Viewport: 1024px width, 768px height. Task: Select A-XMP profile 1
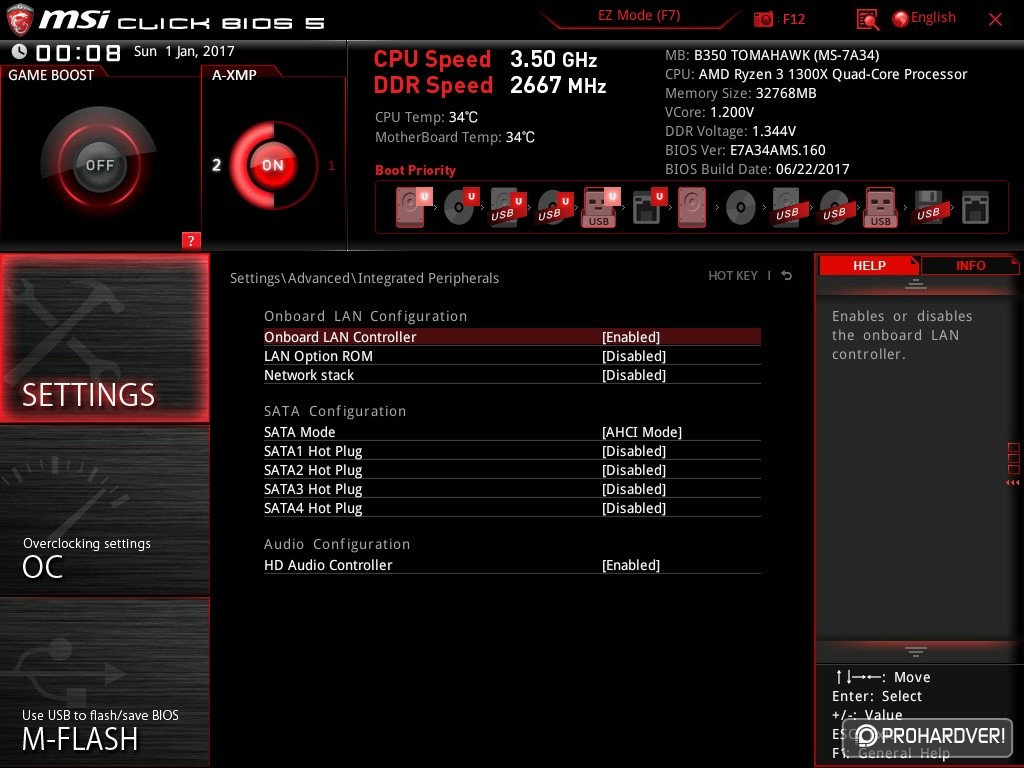click(x=331, y=165)
